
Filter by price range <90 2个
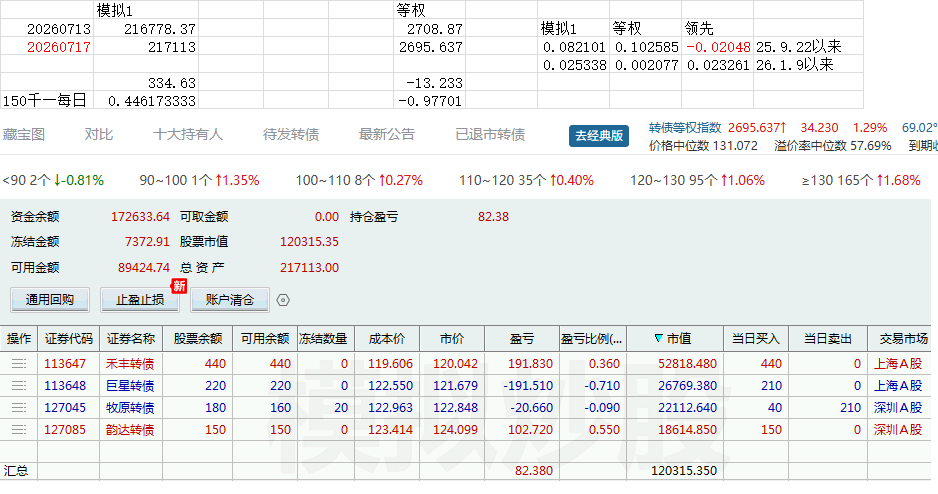tap(53, 181)
